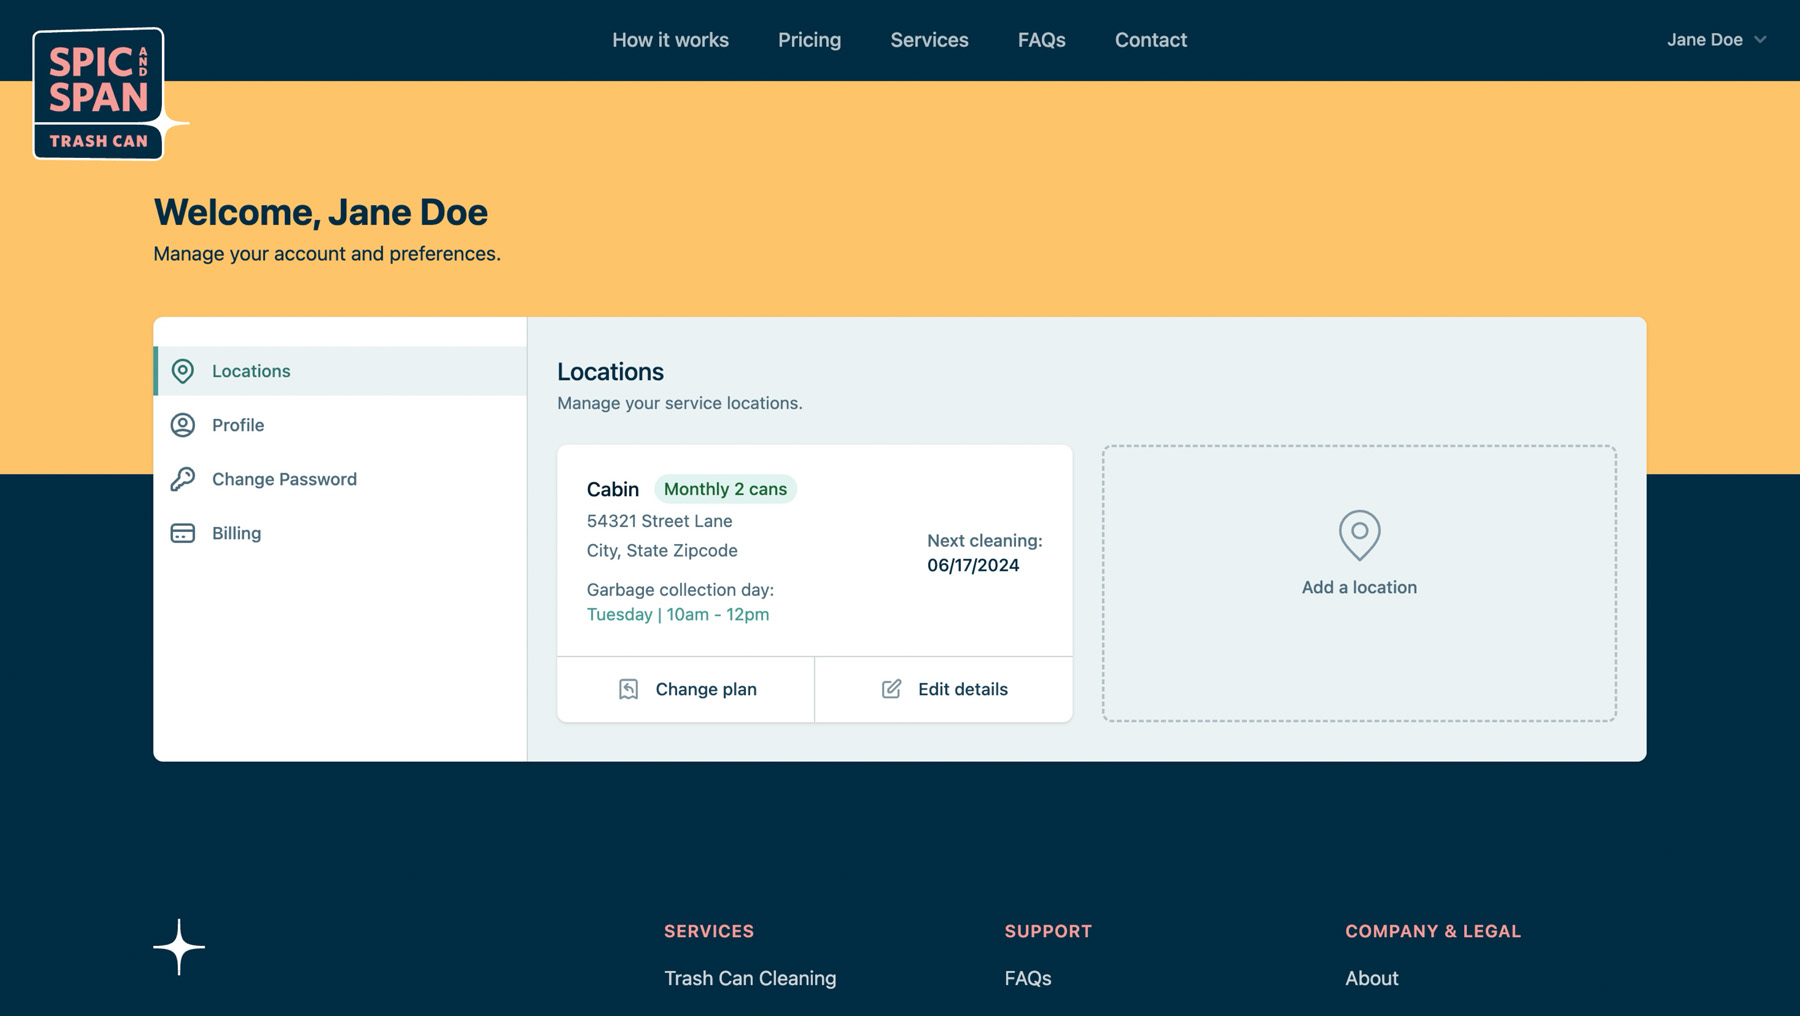Click the Locations pin icon in sidebar
This screenshot has height=1016, width=1800.
pos(183,371)
